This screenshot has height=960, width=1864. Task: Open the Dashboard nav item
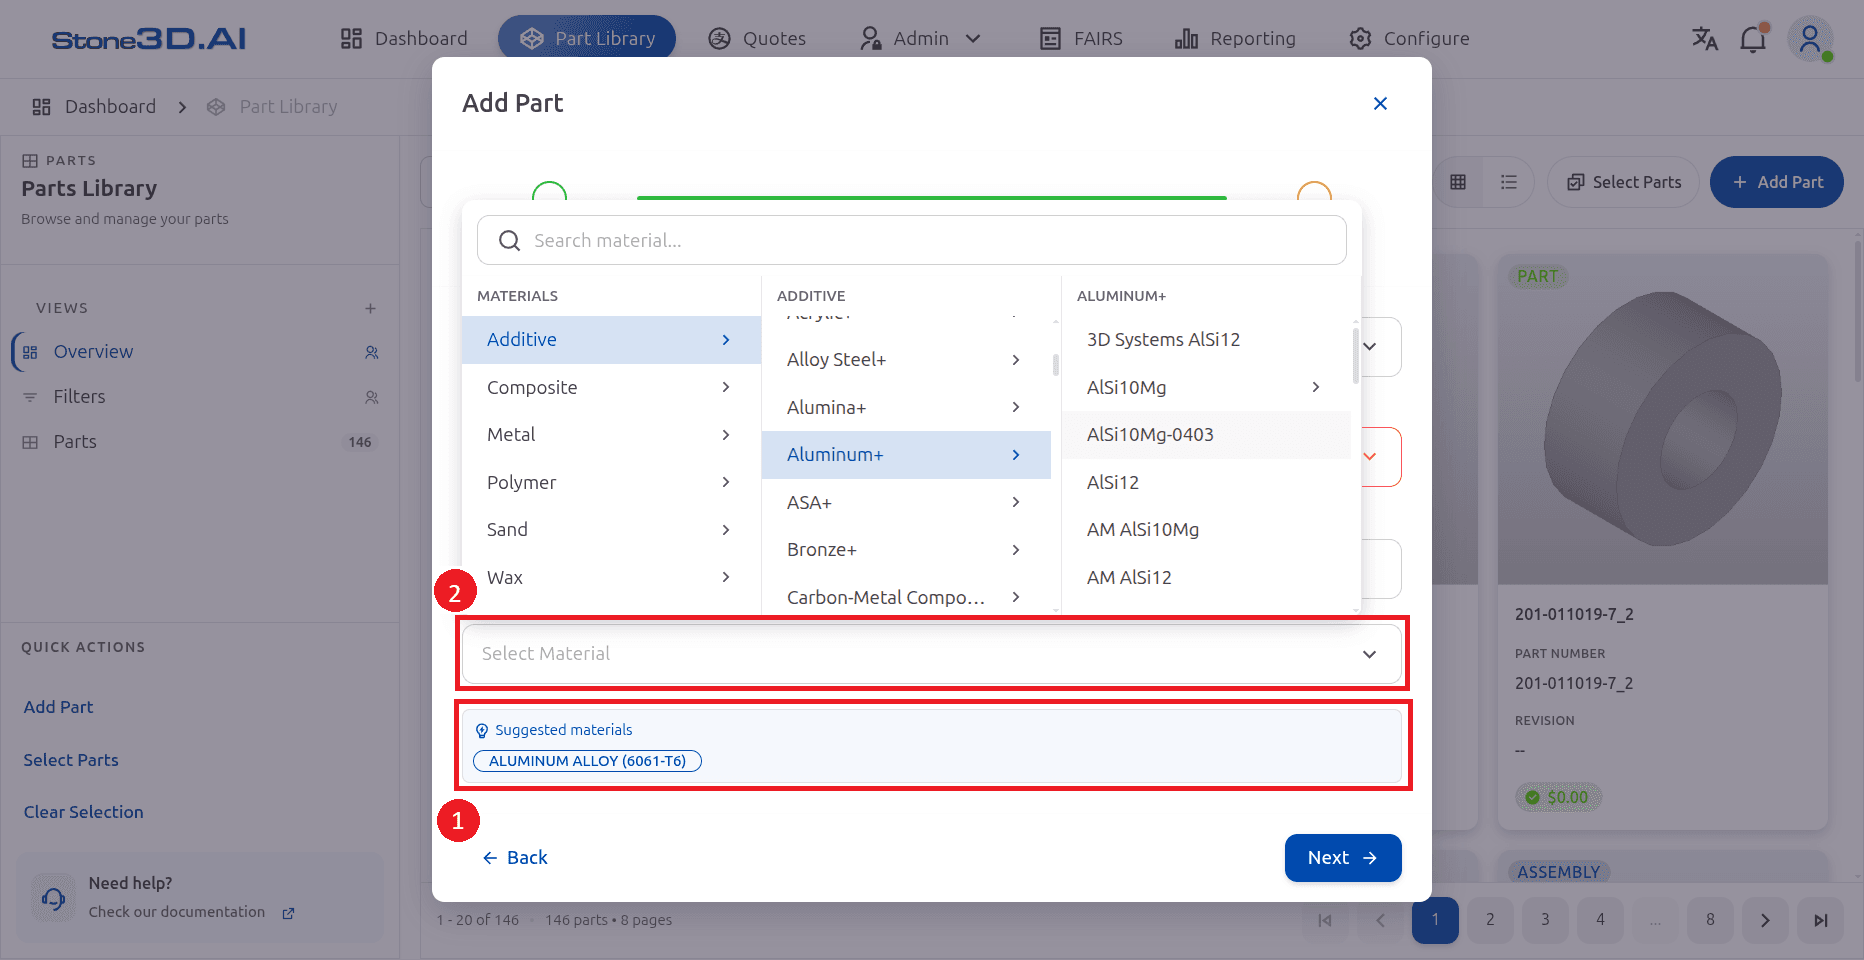pyautogui.click(x=403, y=38)
